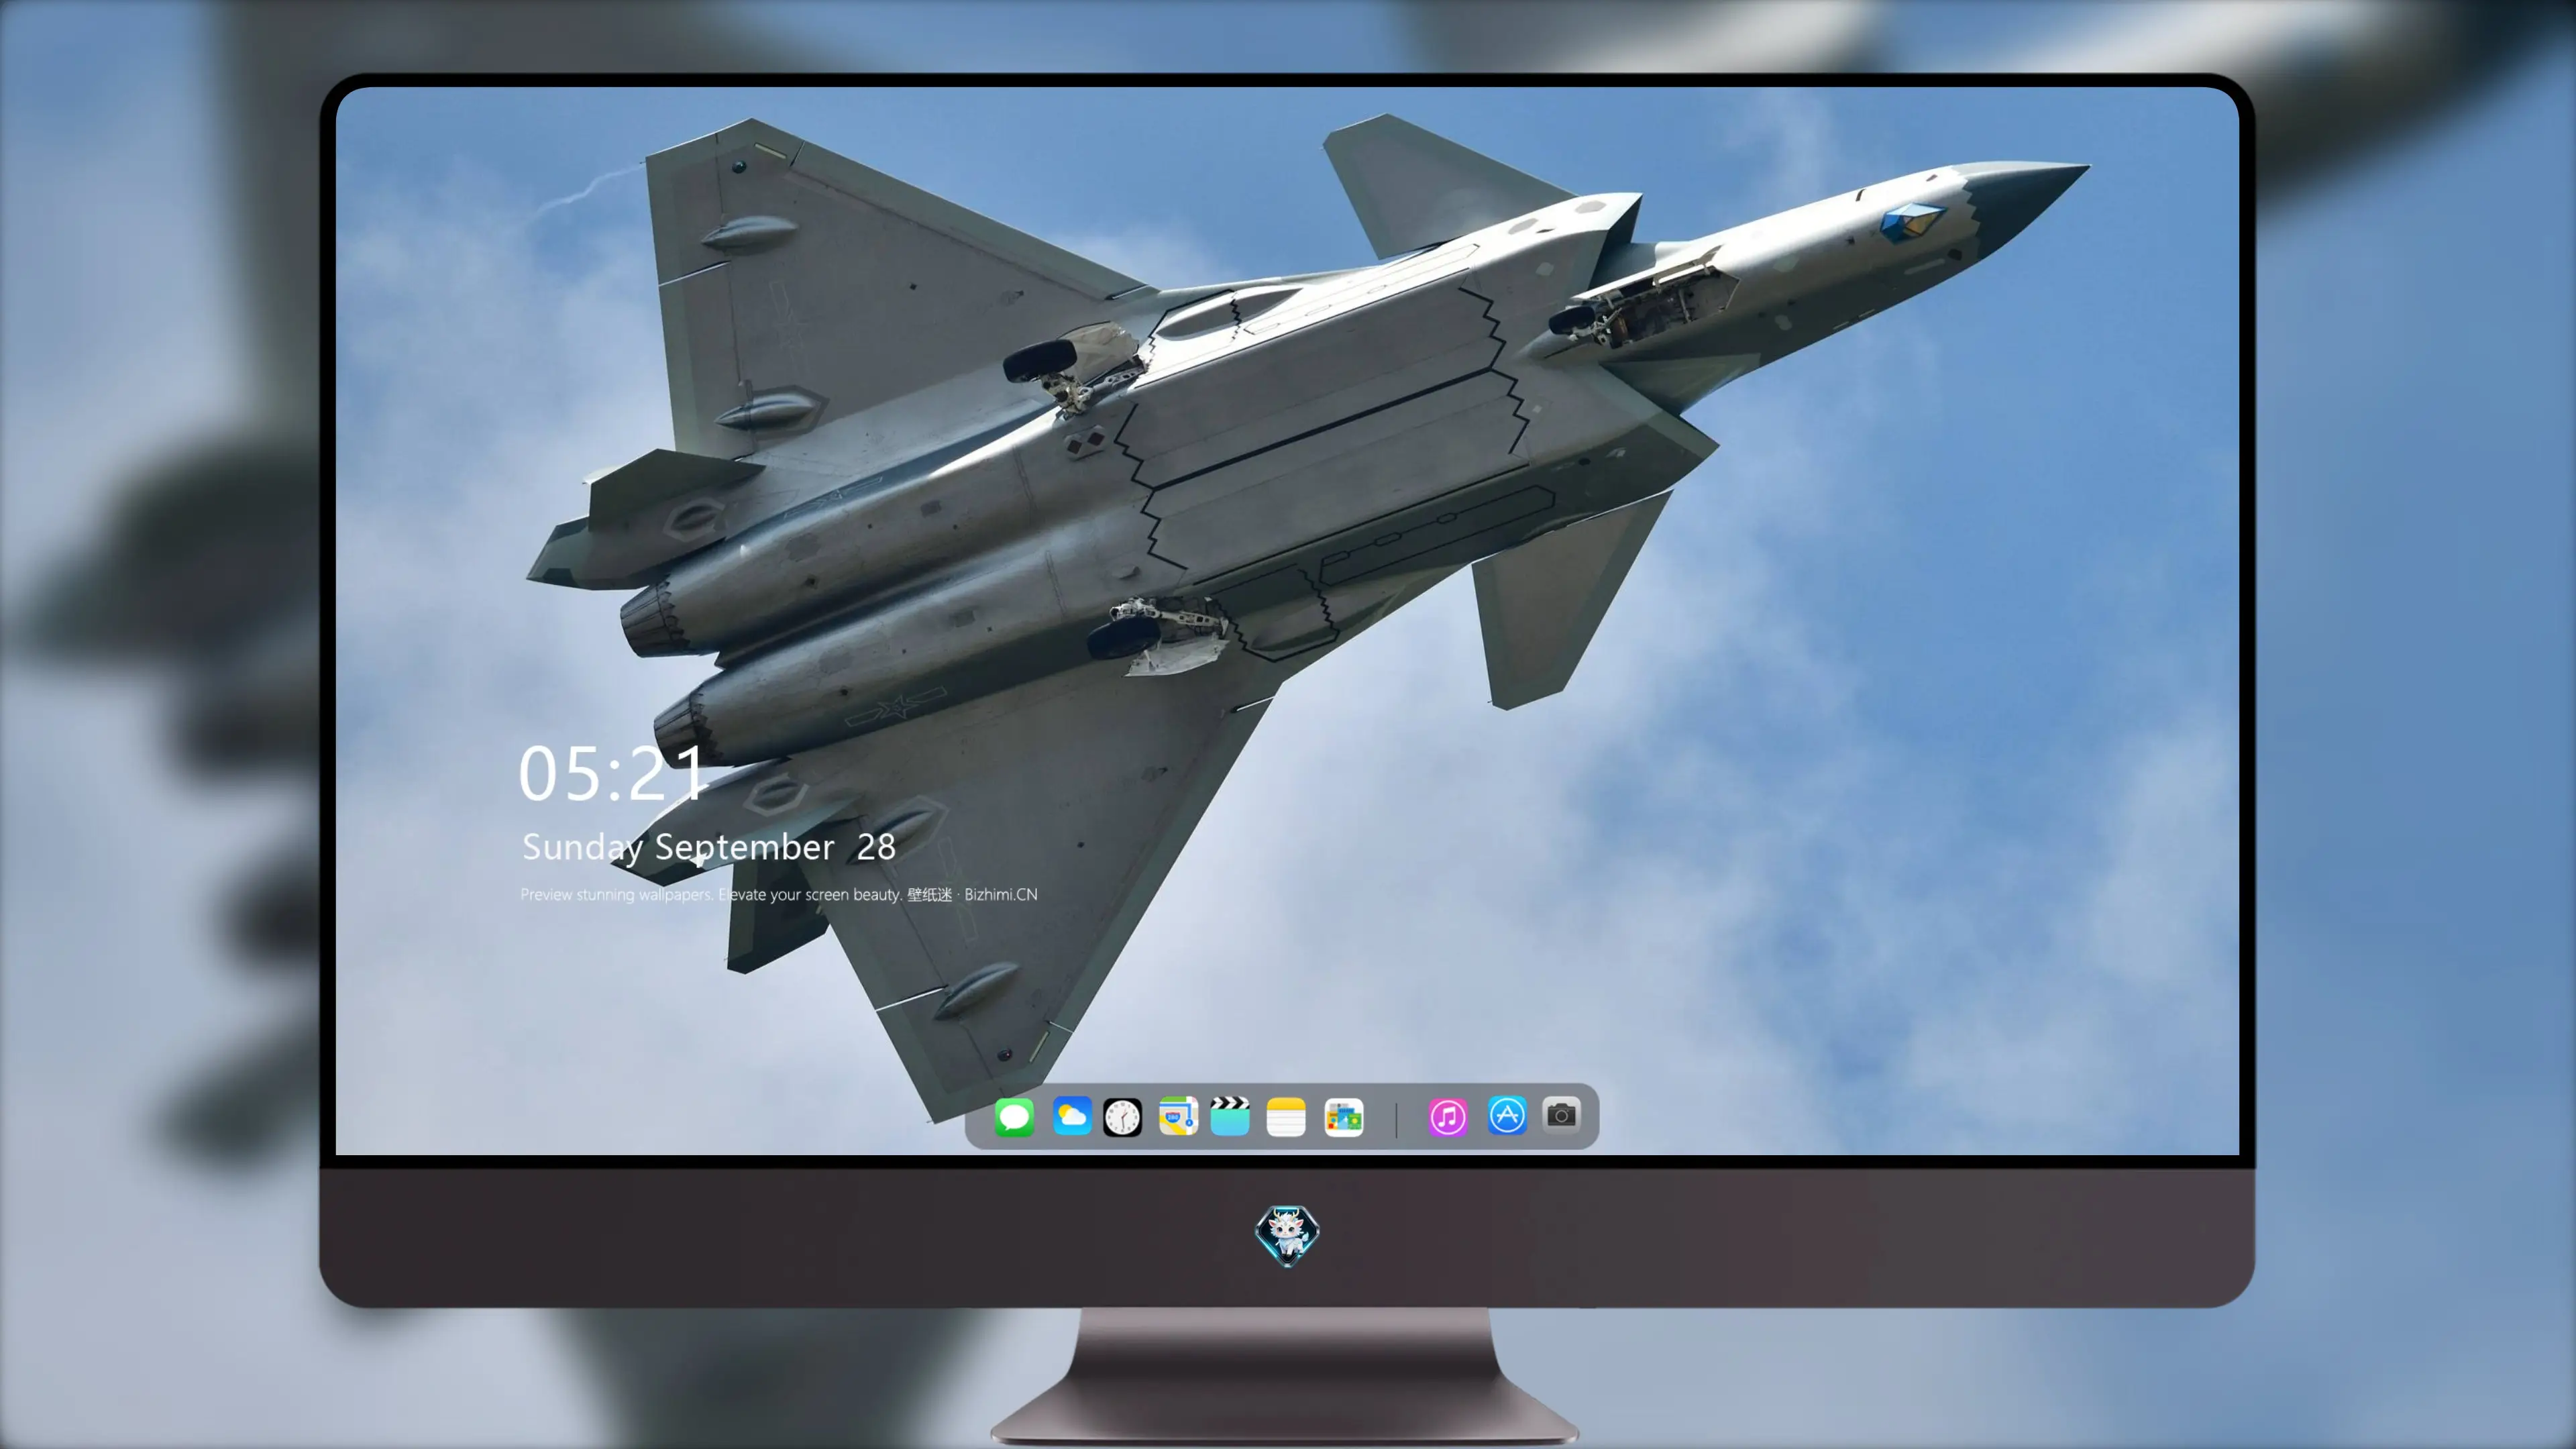This screenshot has width=2576, height=1449.
Task: Open the Passbook cards app icon
Action: (1343, 1117)
